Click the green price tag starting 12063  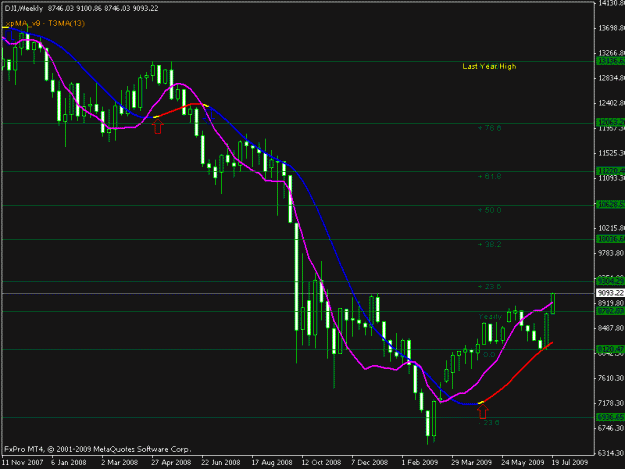[x=610, y=123]
